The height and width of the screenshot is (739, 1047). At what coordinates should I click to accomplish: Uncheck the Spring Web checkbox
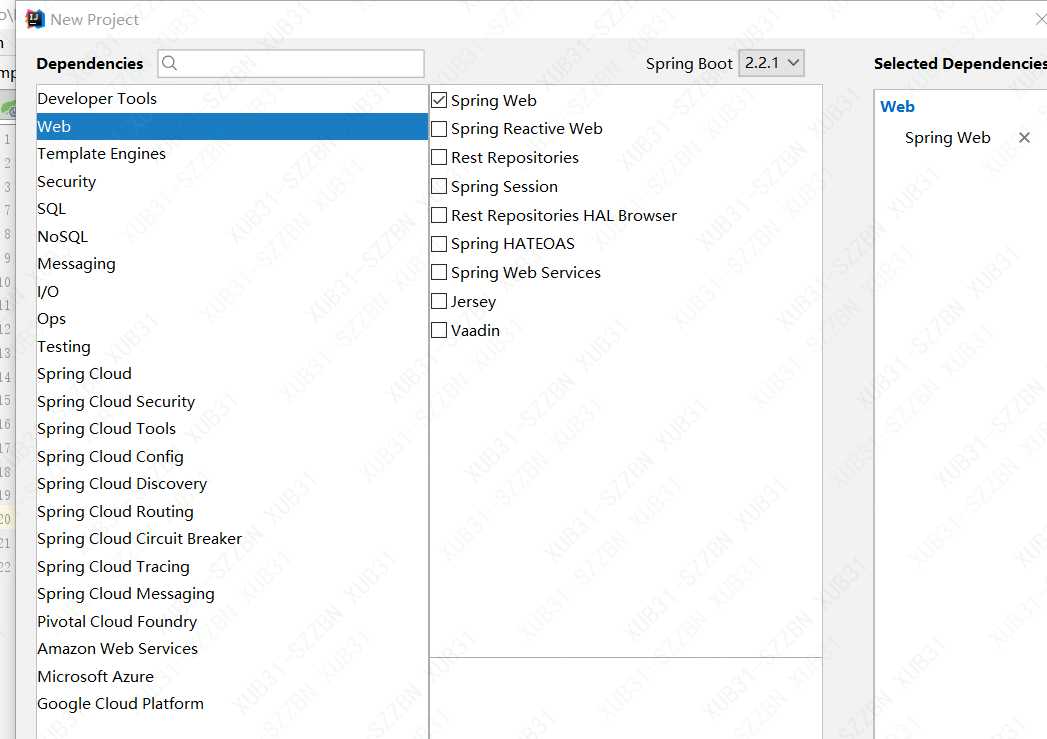pos(439,100)
